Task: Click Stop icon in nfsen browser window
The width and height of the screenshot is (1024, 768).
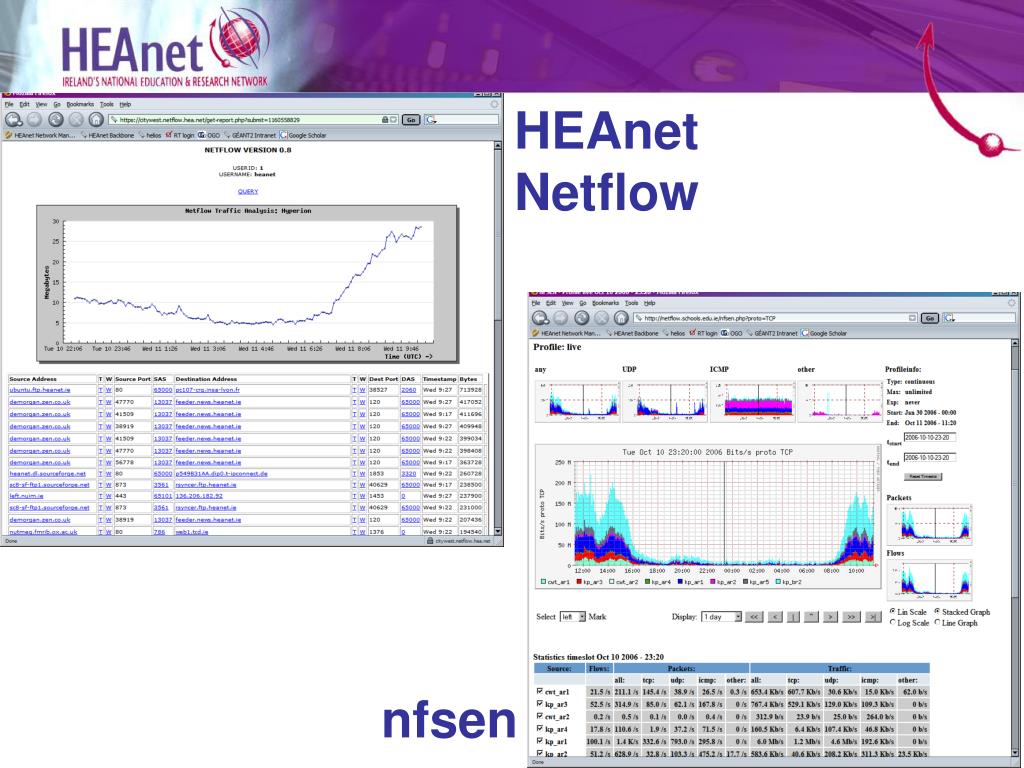Action: pos(601,318)
